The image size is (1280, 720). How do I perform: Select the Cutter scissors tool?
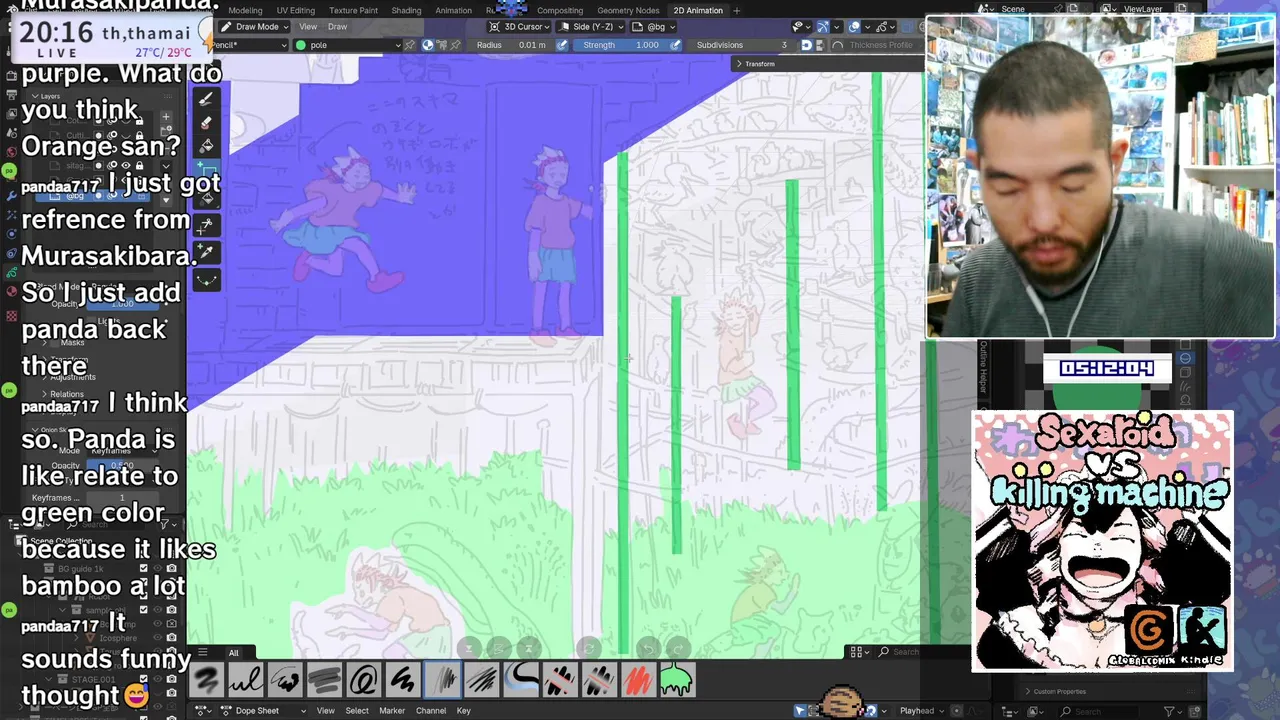point(205,227)
